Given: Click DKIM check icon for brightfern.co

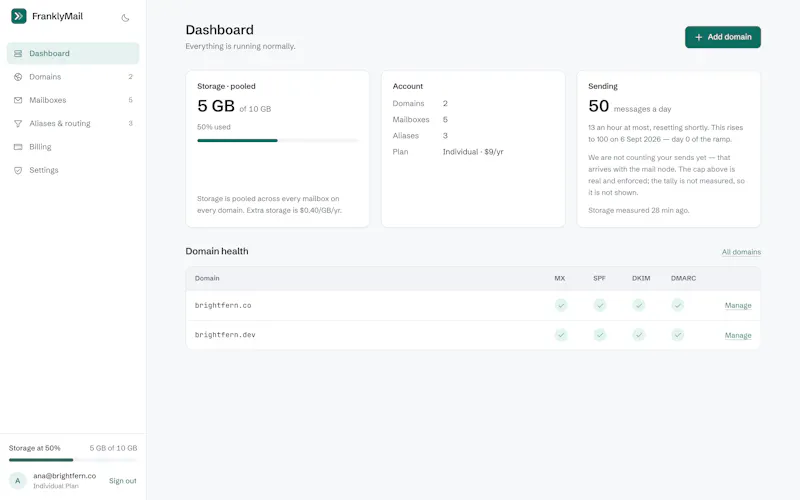Looking at the screenshot, I should click(638, 306).
